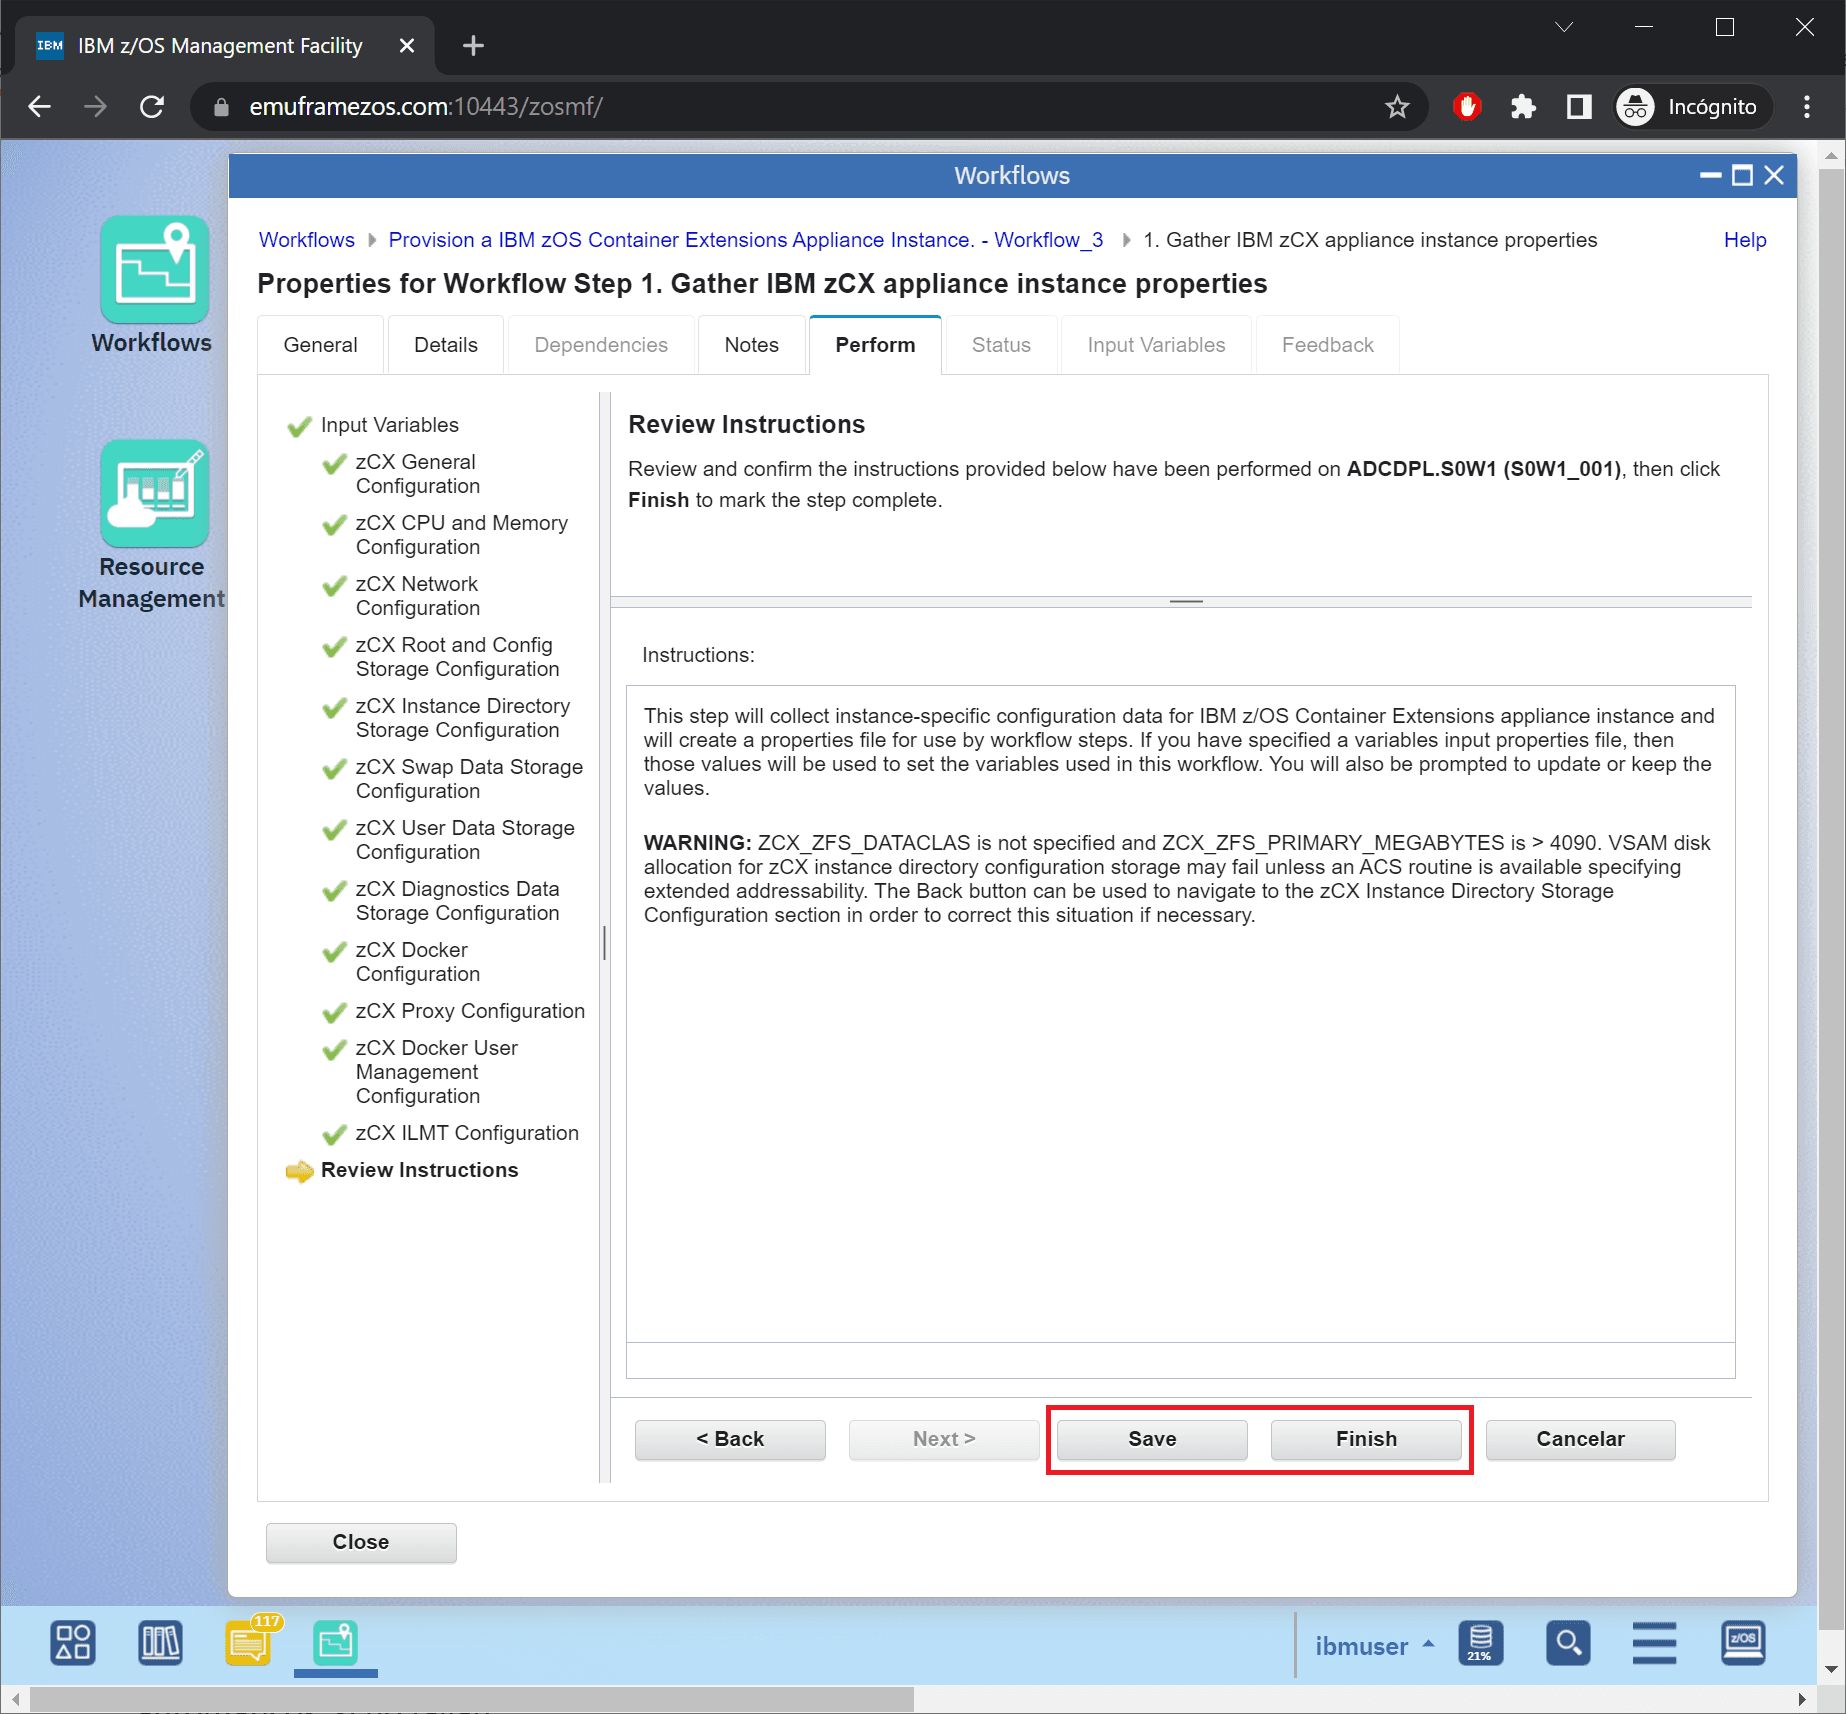Open the storage usage 21% icon
Viewport: 1846px width, 1714px height.
coord(1480,1643)
